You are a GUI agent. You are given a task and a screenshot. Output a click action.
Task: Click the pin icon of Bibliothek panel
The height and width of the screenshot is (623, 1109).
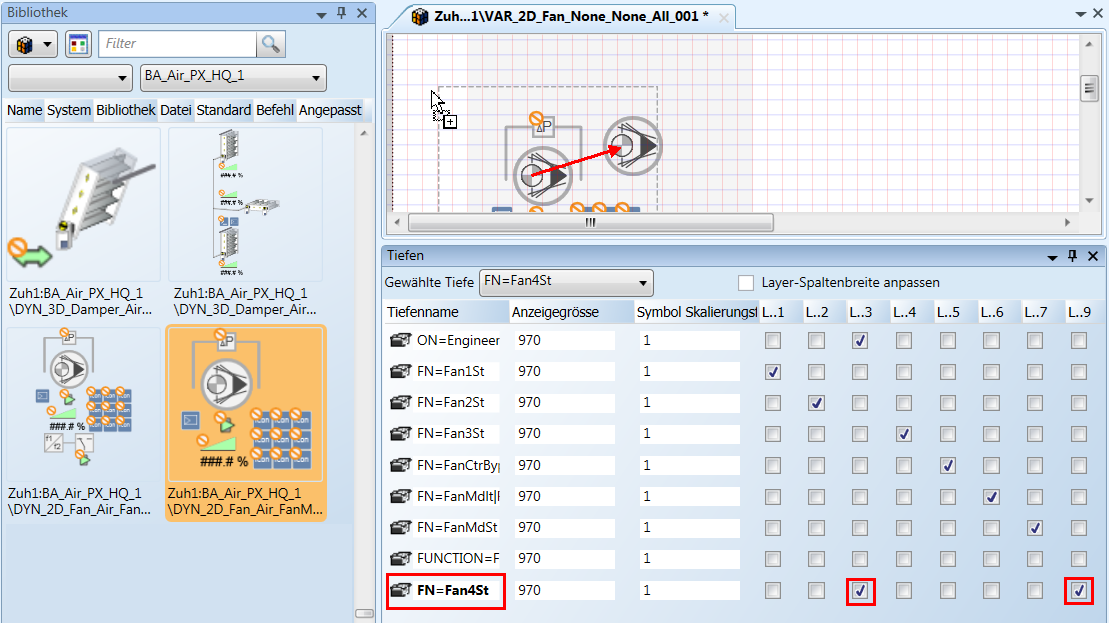coord(341,13)
